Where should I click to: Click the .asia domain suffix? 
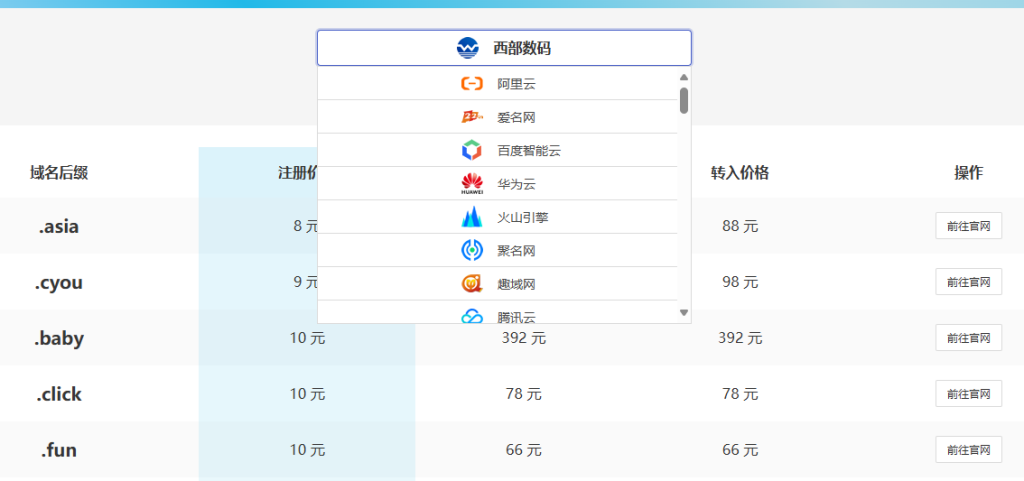point(59,226)
